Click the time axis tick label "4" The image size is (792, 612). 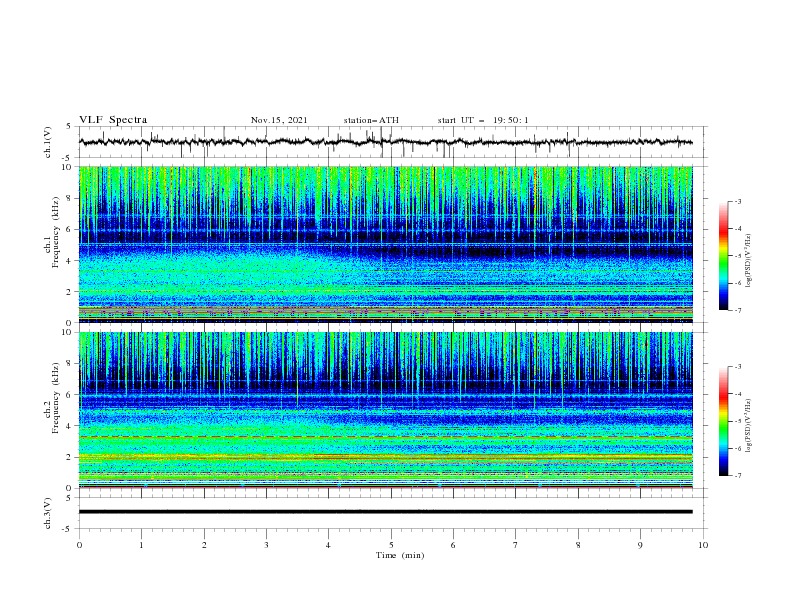click(328, 545)
